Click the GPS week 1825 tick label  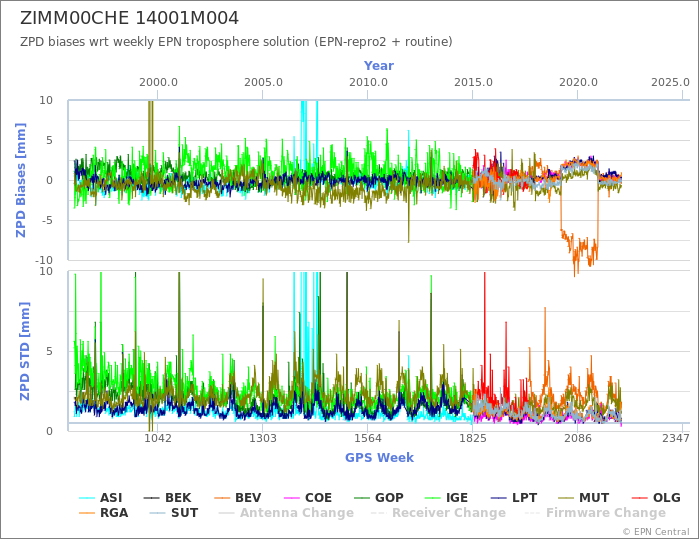pos(473,438)
